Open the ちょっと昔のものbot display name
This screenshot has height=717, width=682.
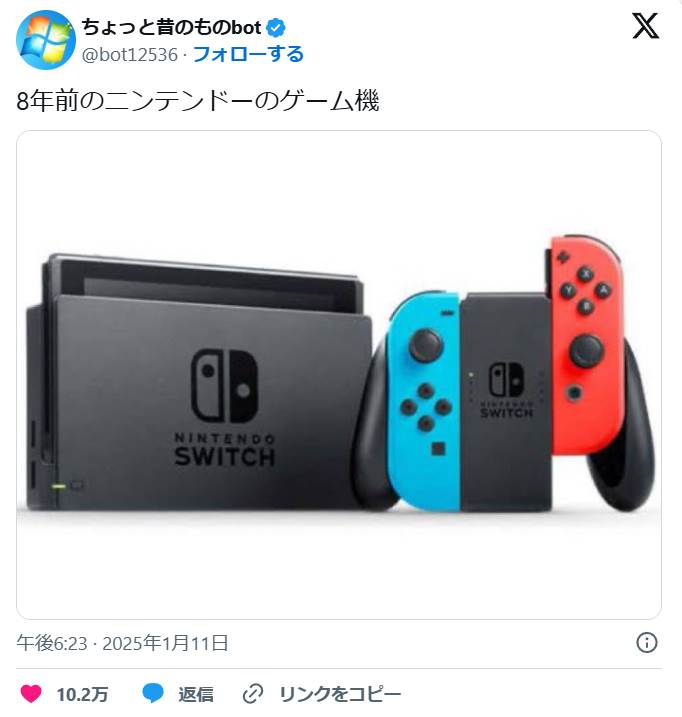[172, 27]
